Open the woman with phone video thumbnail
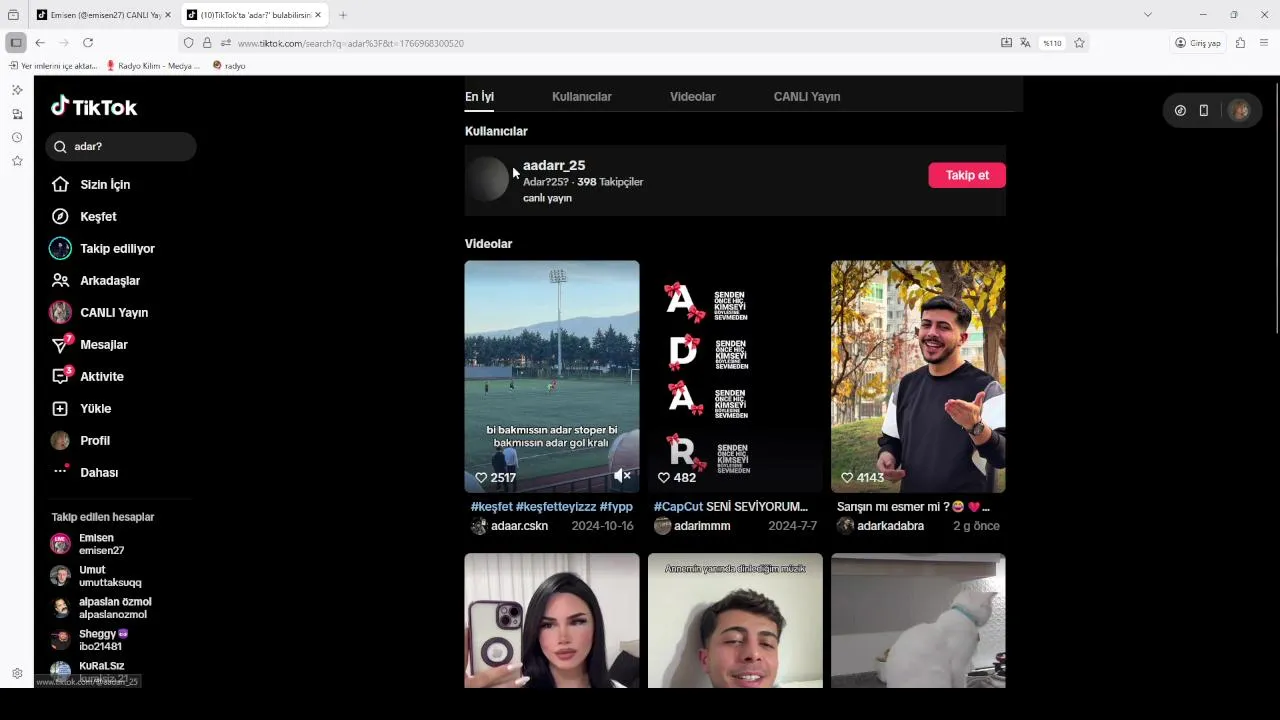Image resolution: width=1280 pixels, height=720 pixels. coord(552,621)
